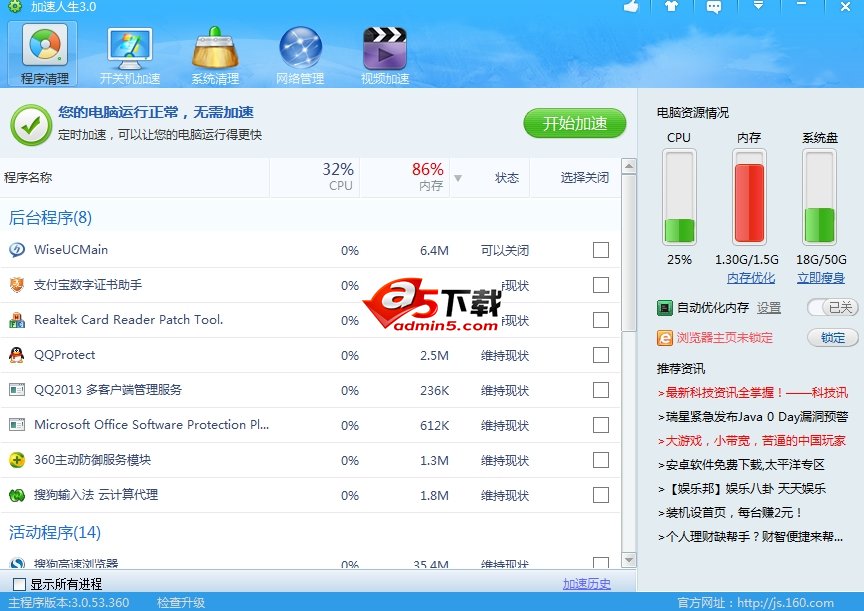The image size is (864, 611).
Task: Click the QQProtect penguin icon
Action: click(x=17, y=355)
